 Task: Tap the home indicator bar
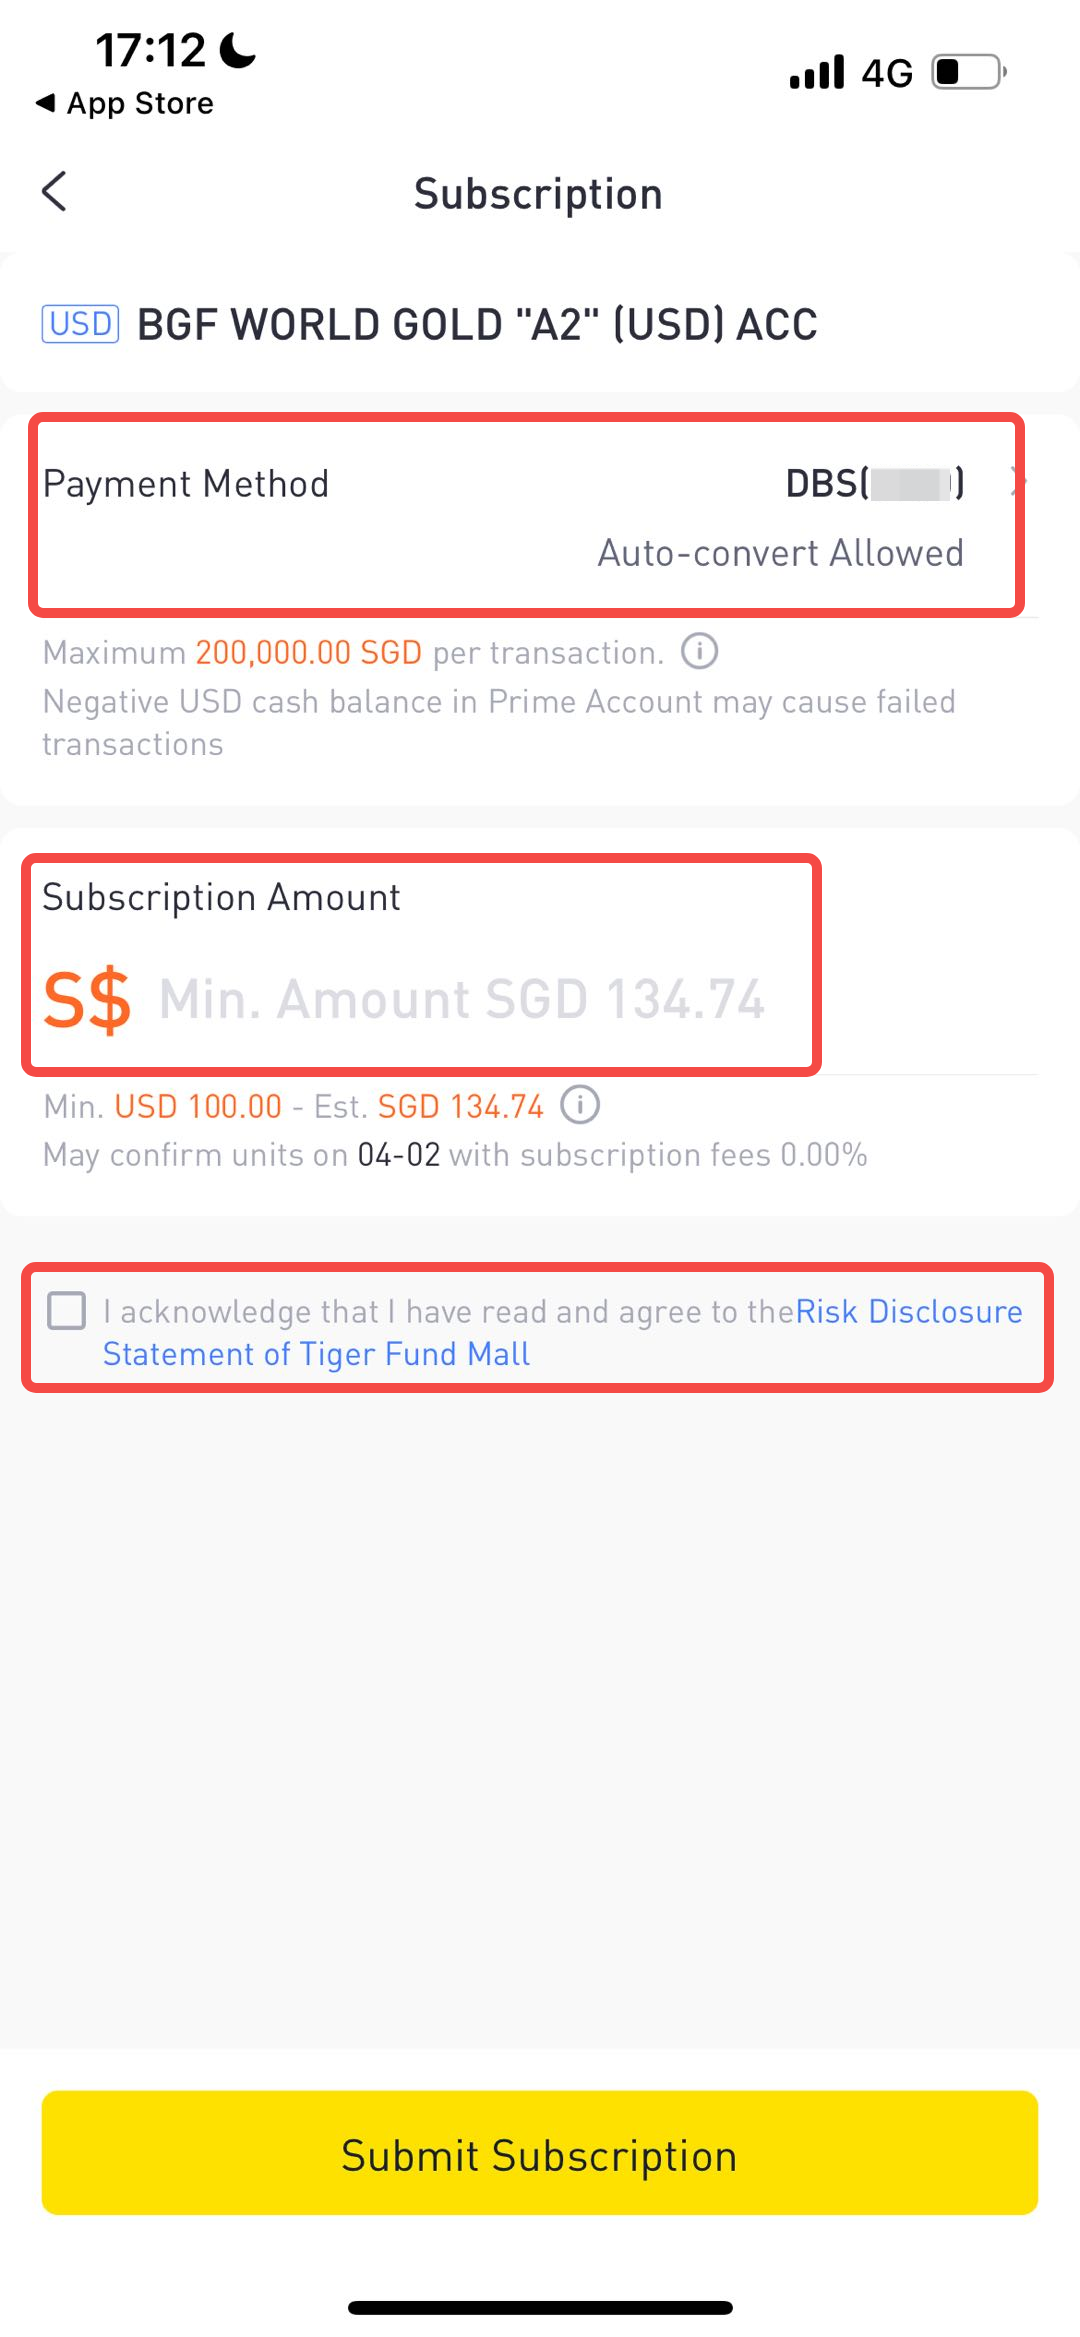[x=540, y=2308]
